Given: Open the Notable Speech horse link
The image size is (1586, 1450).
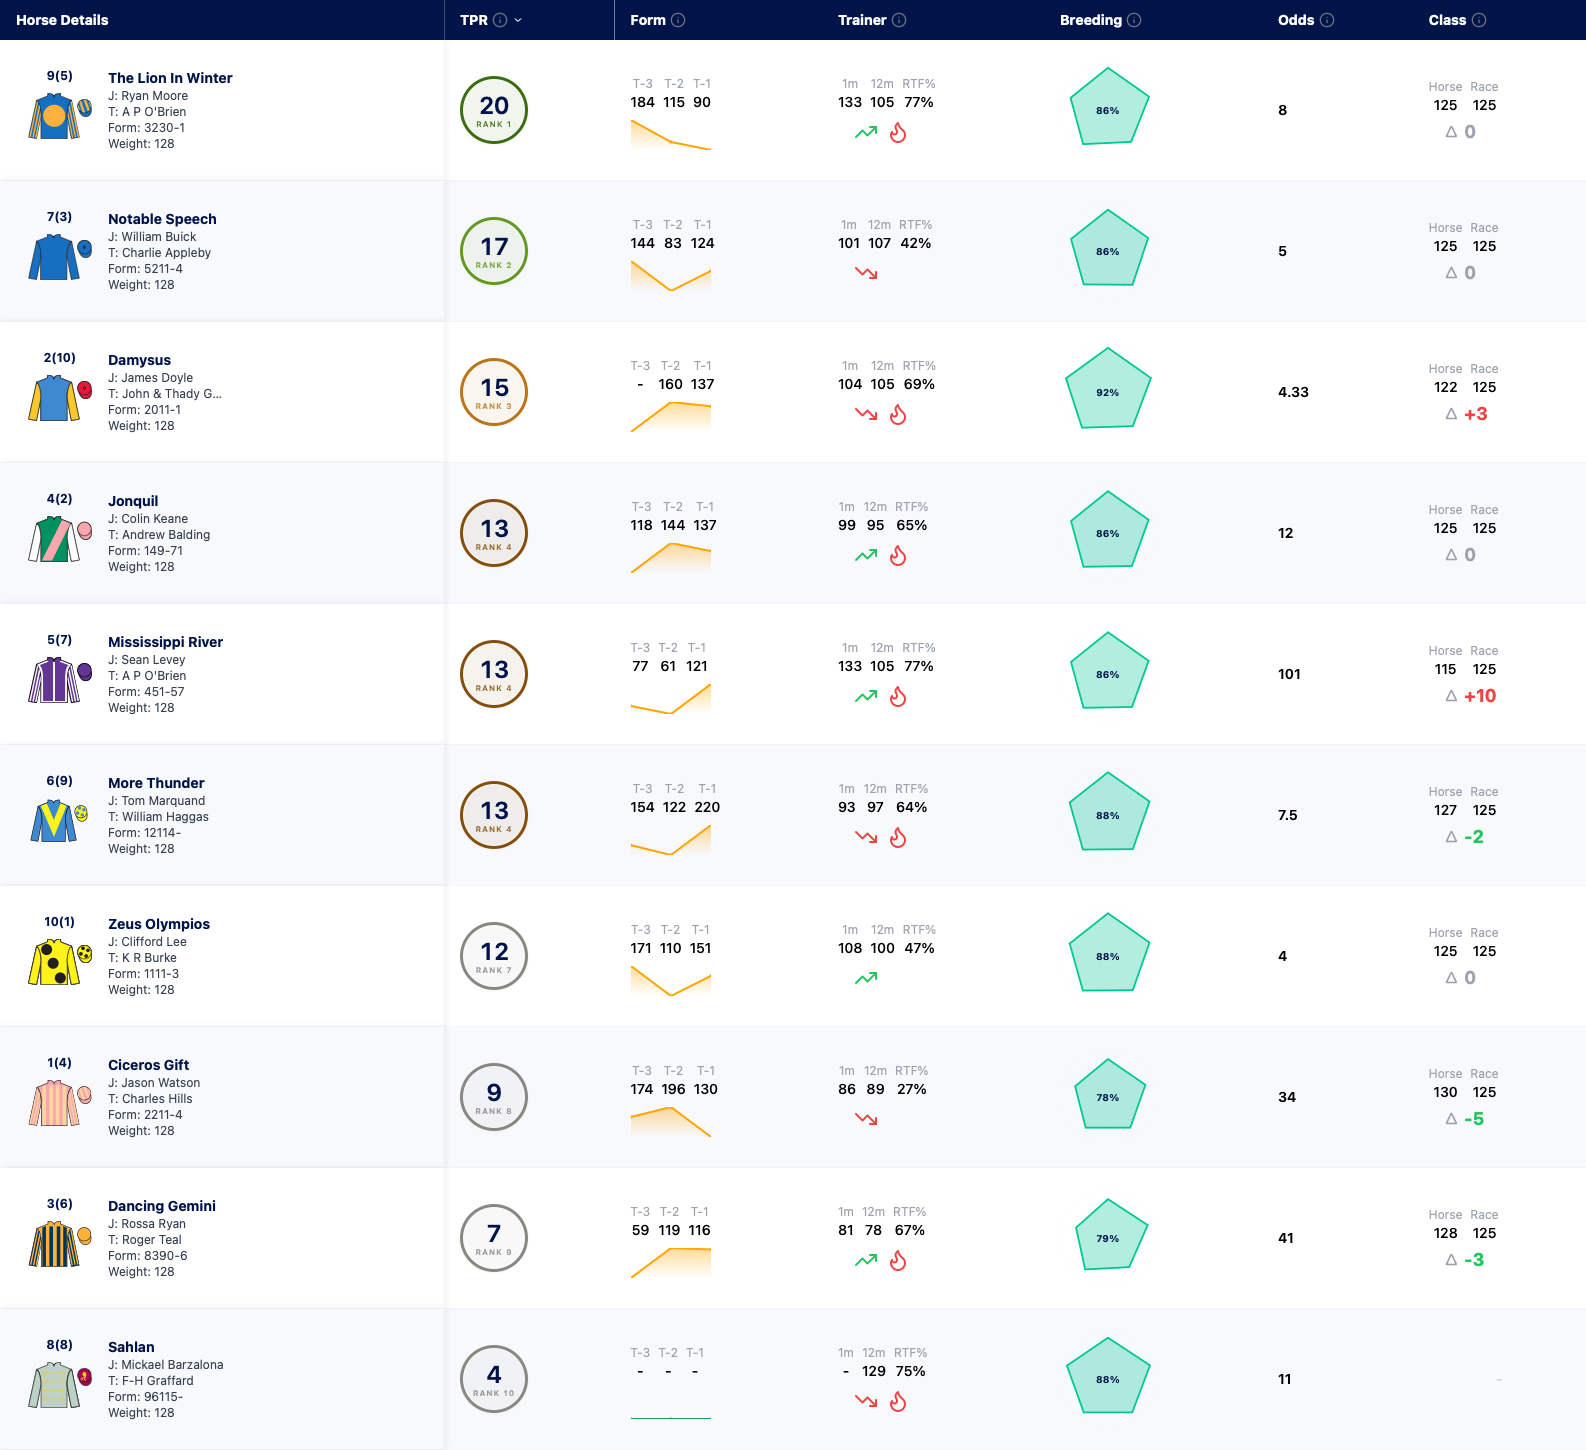Looking at the screenshot, I should [162, 219].
